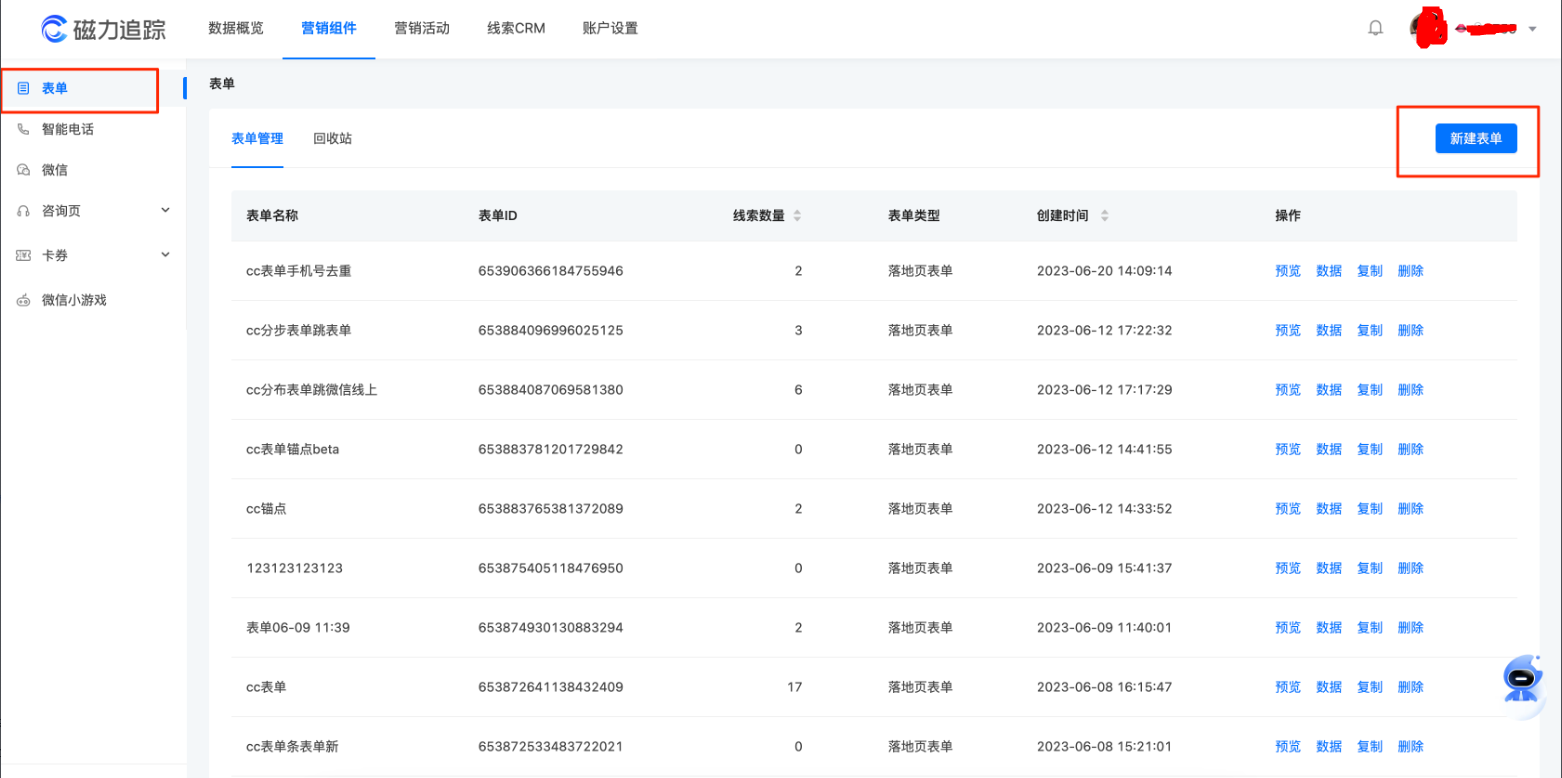Click the 咨询页 headset icon
Image resolution: width=1562 pixels, height=778 pixels.
[24, 211]
